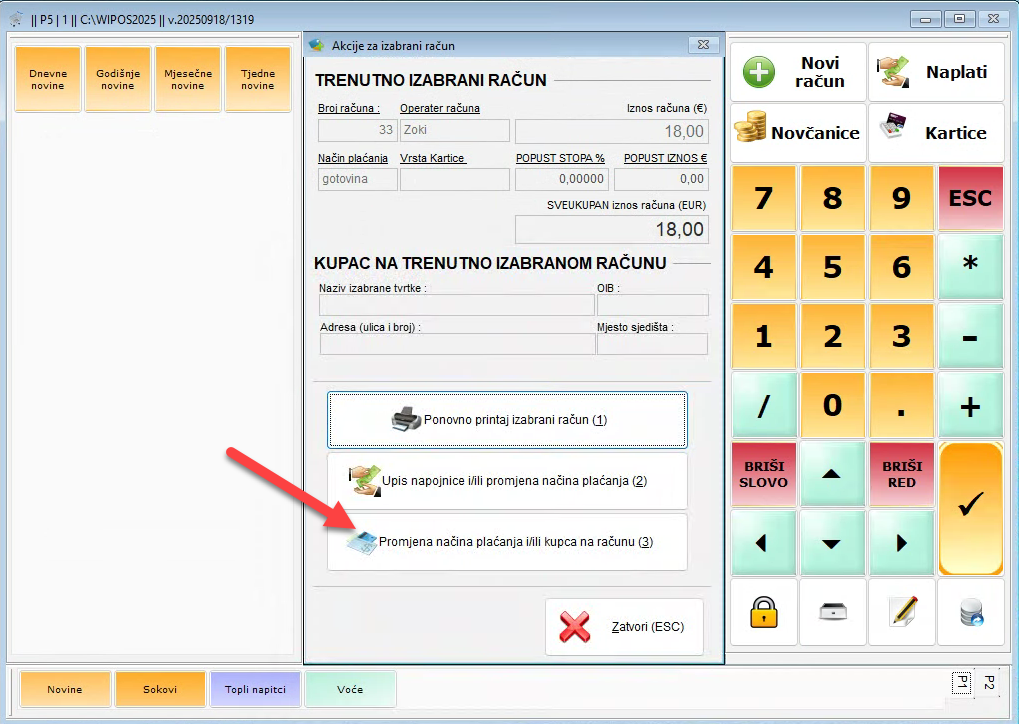The width and height of the screenshot is (1019, 724).
Task: Switch to the P2 tab
Action: 988,682
